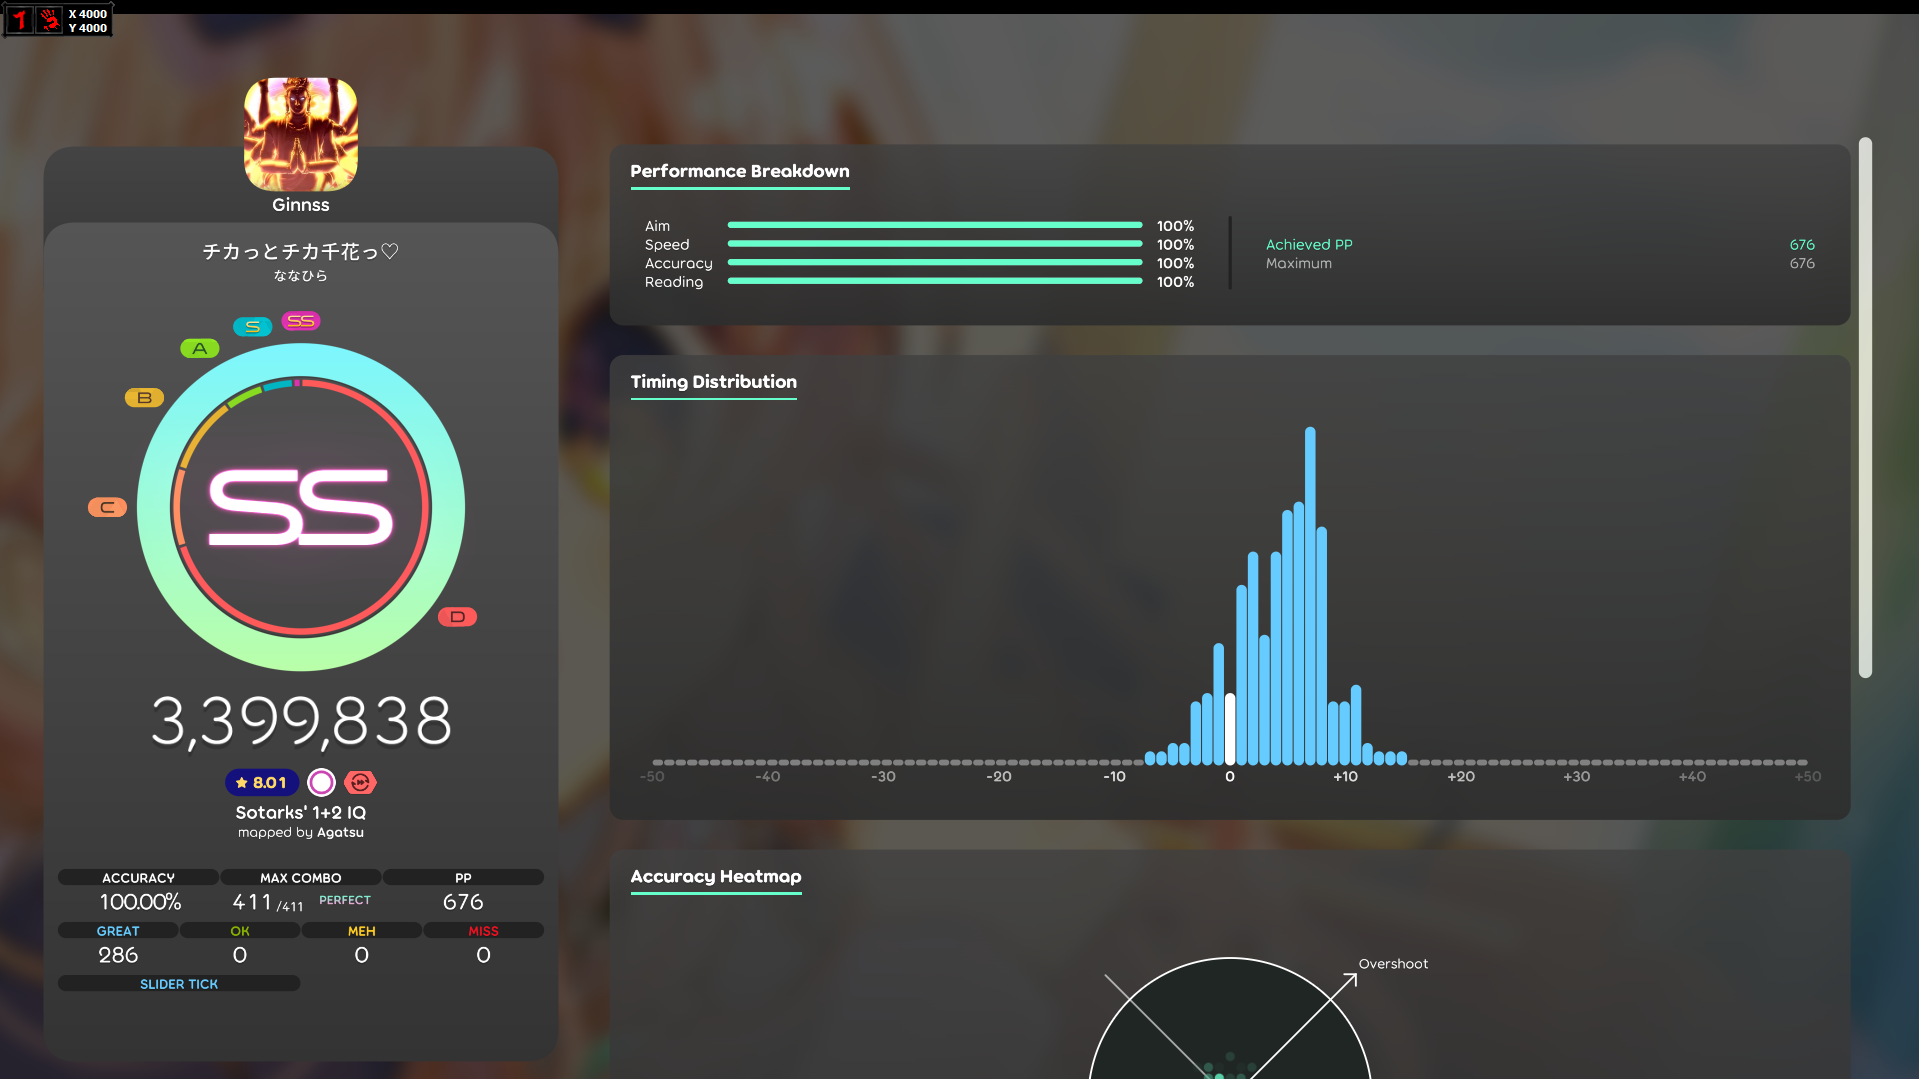Click the MISS count 0
Viewport: 1919px width, 1079px height.
coord(484,955)
